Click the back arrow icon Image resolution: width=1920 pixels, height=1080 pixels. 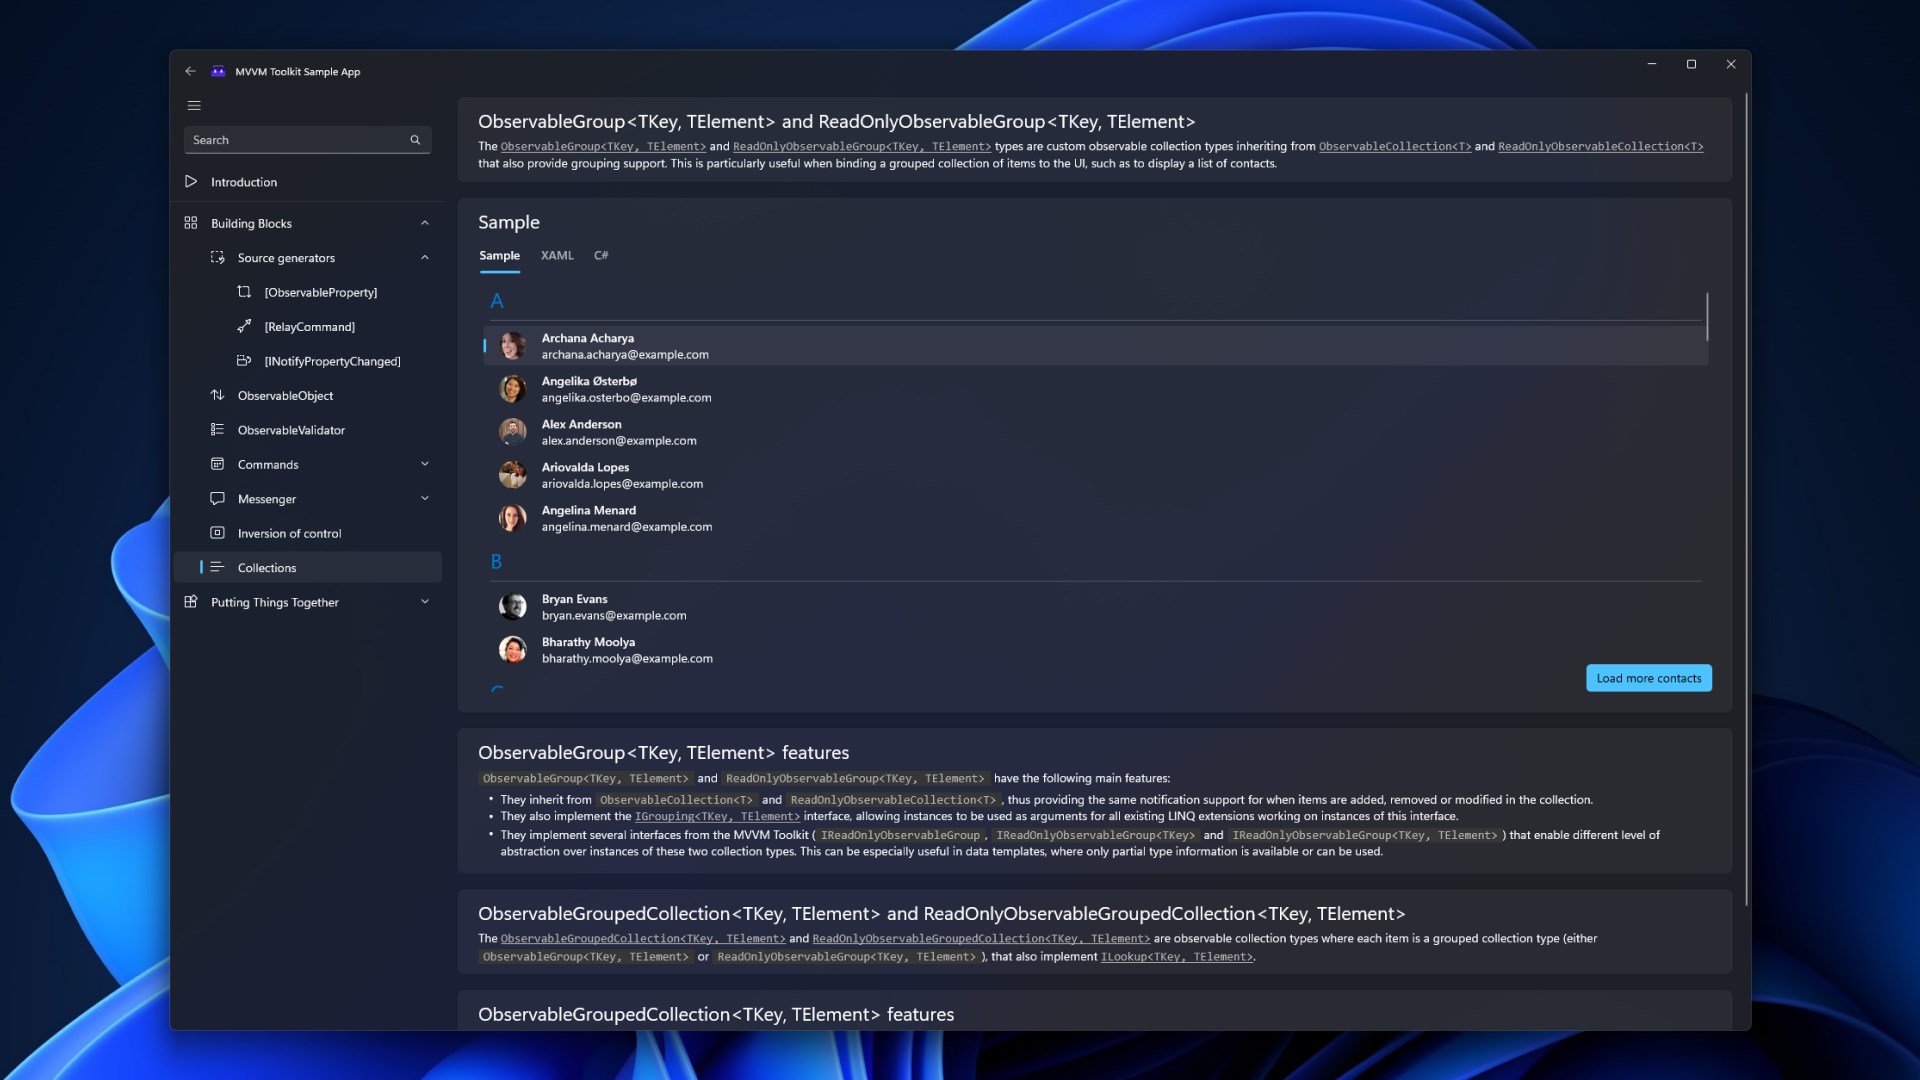(190, 72)
